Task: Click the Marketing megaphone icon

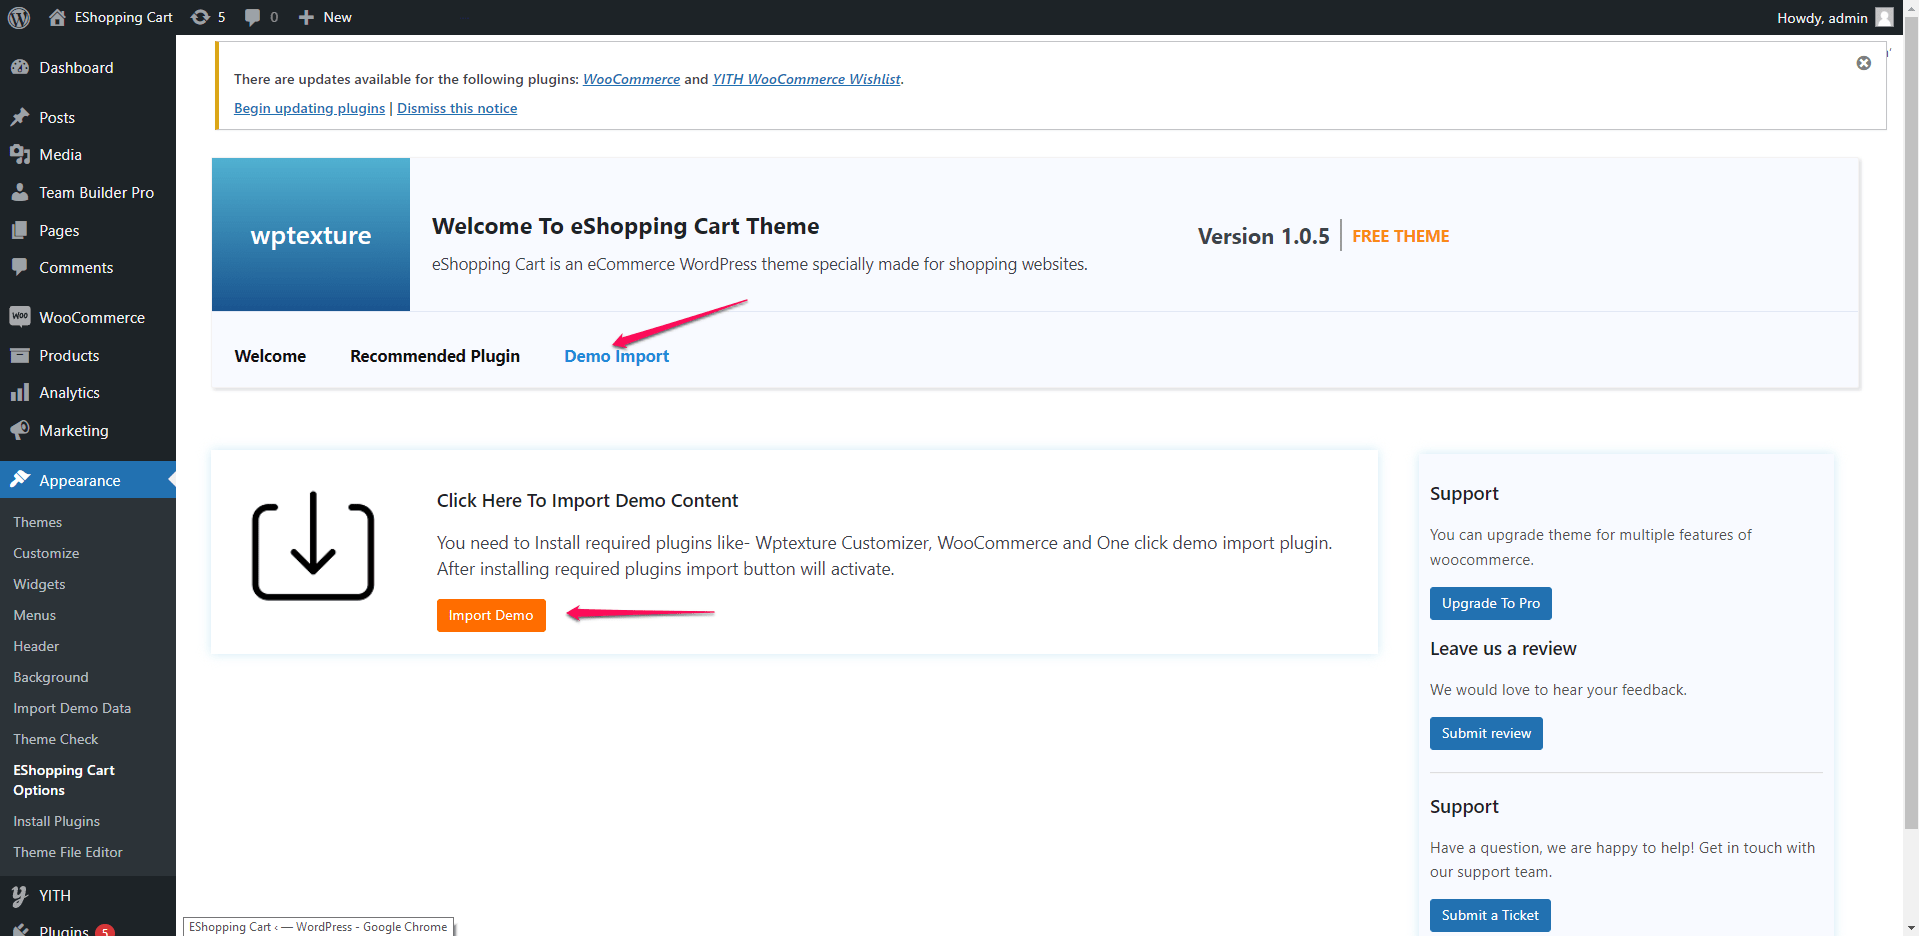Action: point(20,430)
